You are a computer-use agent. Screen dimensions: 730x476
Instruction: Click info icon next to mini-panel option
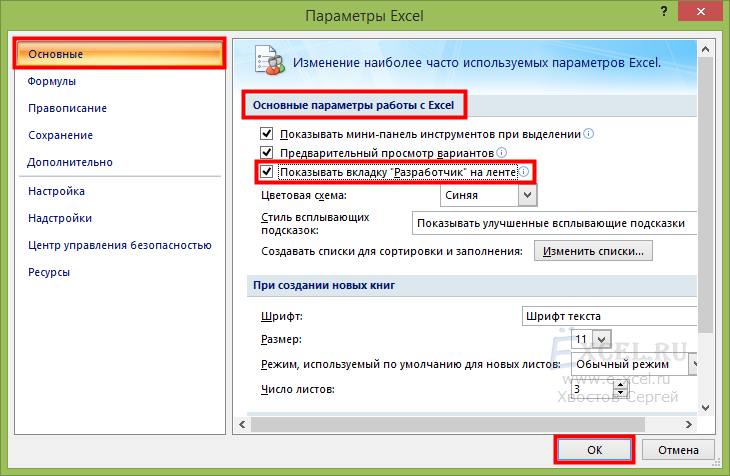pyautogui.click(x=589, y=134)
